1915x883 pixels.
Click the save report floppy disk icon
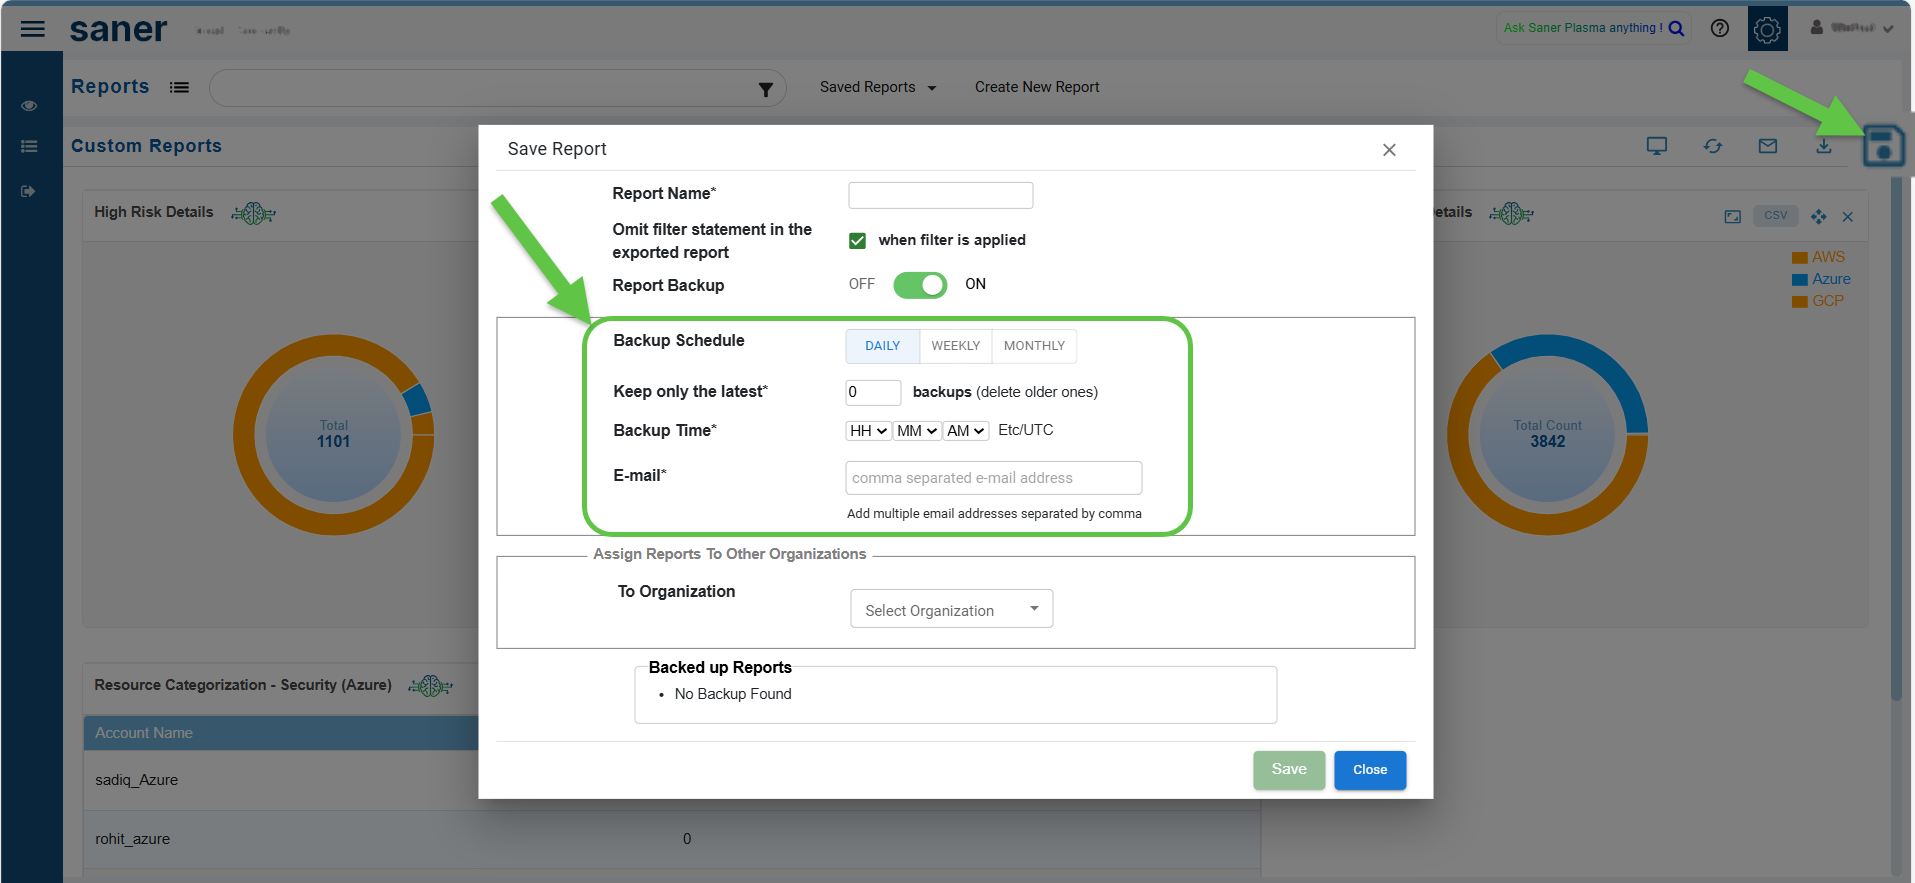[1883, 146]
